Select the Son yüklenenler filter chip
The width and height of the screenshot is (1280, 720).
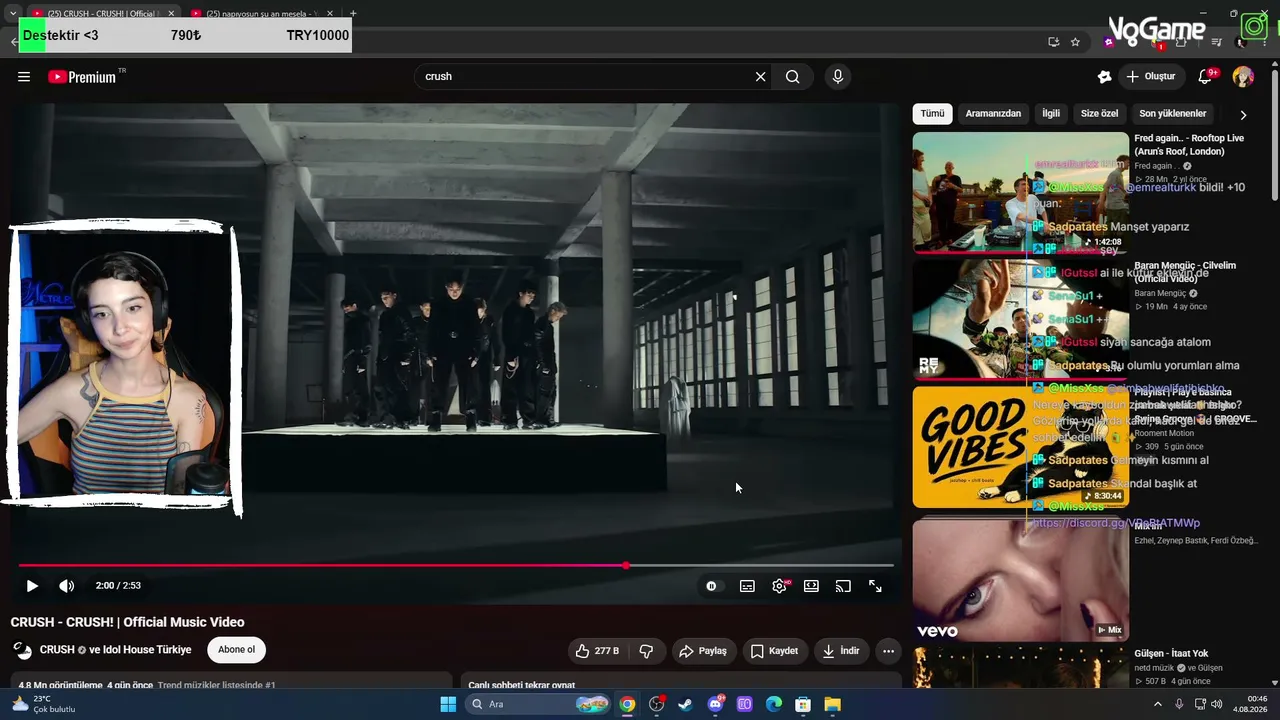coord(1173,114)
